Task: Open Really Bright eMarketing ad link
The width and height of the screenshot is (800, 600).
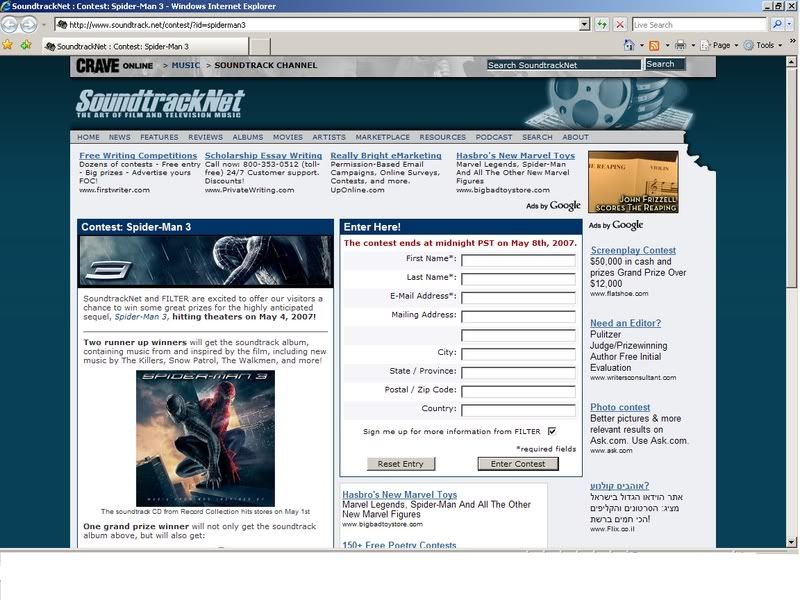Action: tap(386, 156)
